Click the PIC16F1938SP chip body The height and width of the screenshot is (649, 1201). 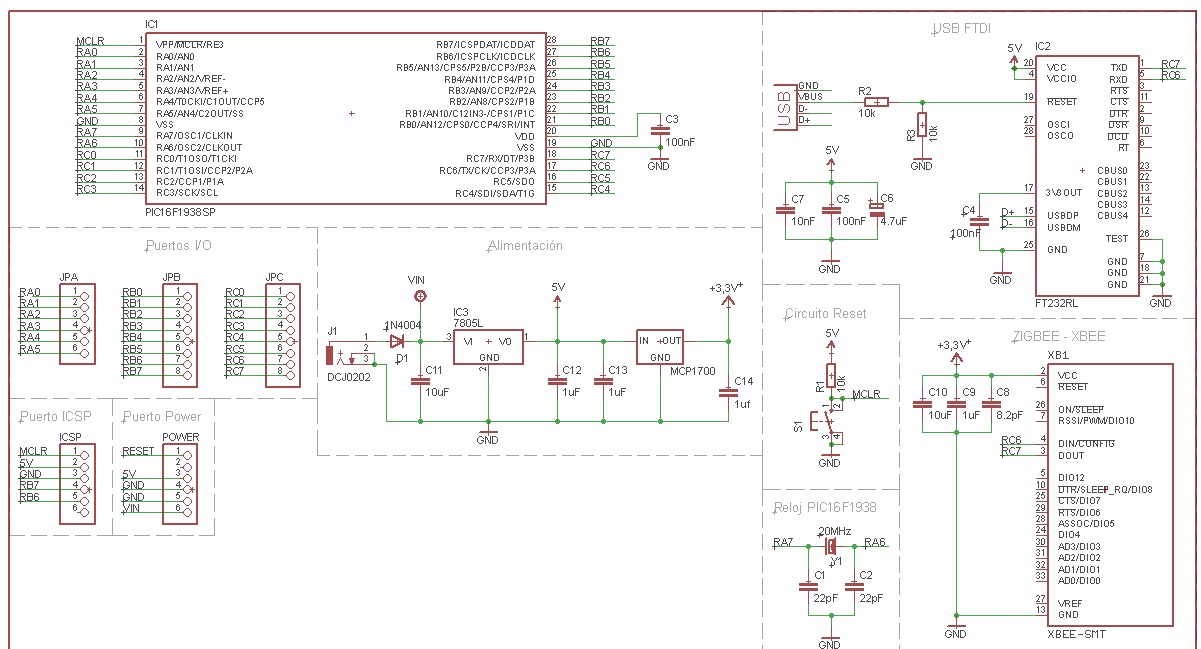coord(345,117)
